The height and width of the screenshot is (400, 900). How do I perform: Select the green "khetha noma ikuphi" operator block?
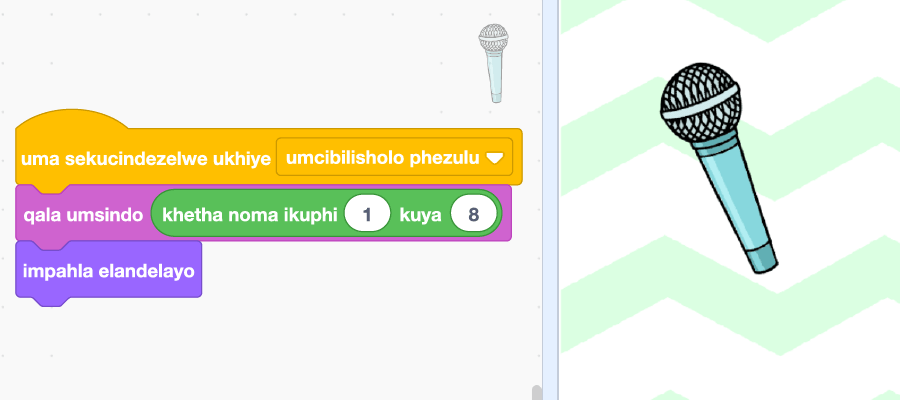click(326, 215)
